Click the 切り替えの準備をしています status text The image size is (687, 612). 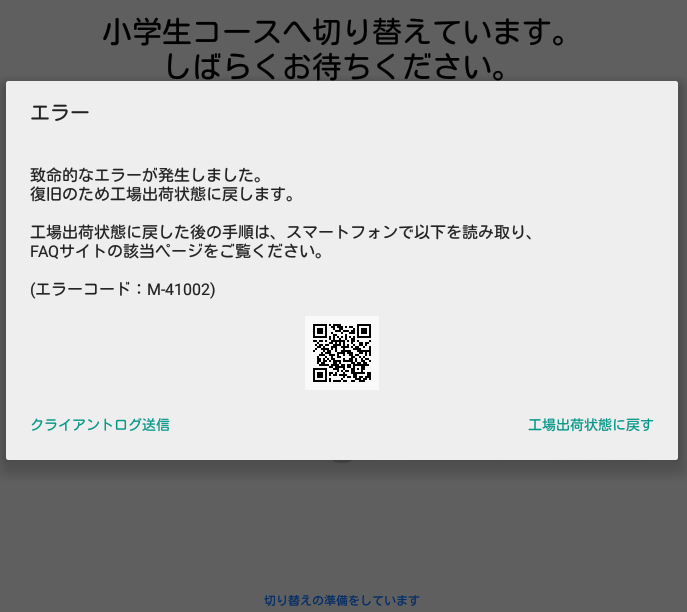click(x=342, y=601)
